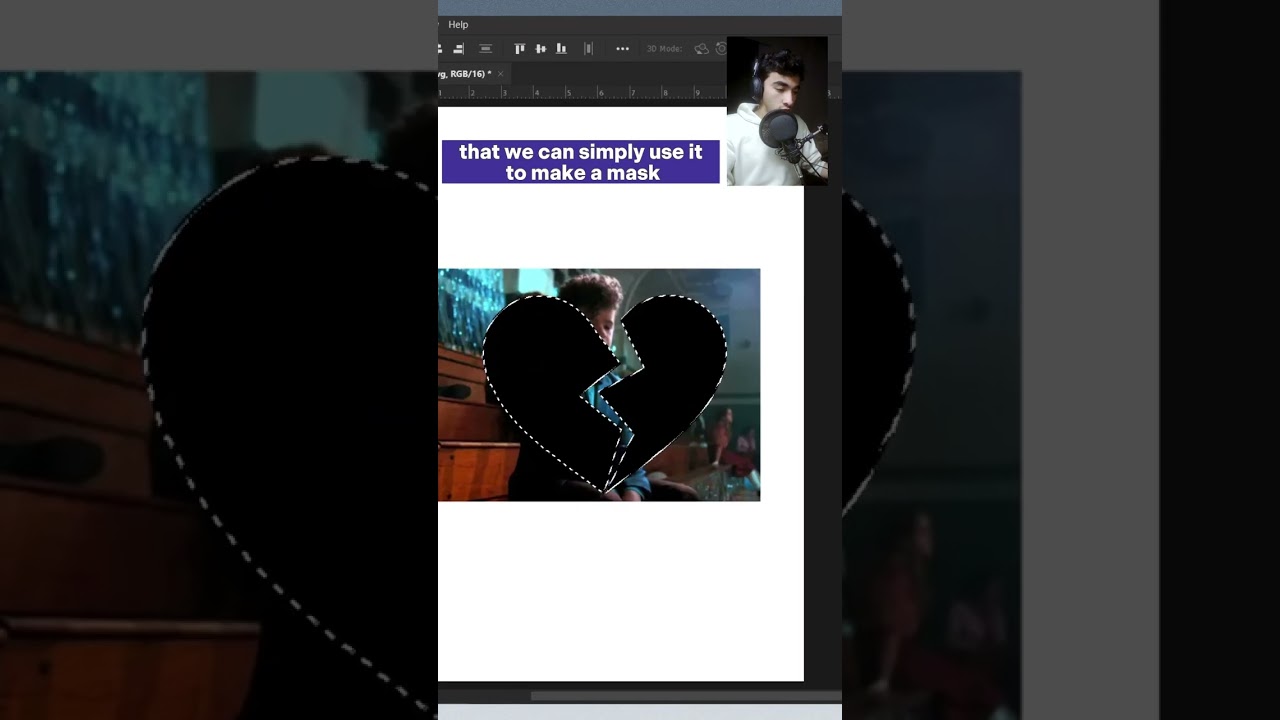Click the align top edges icon
The image size is (1280, 720).
520,49
